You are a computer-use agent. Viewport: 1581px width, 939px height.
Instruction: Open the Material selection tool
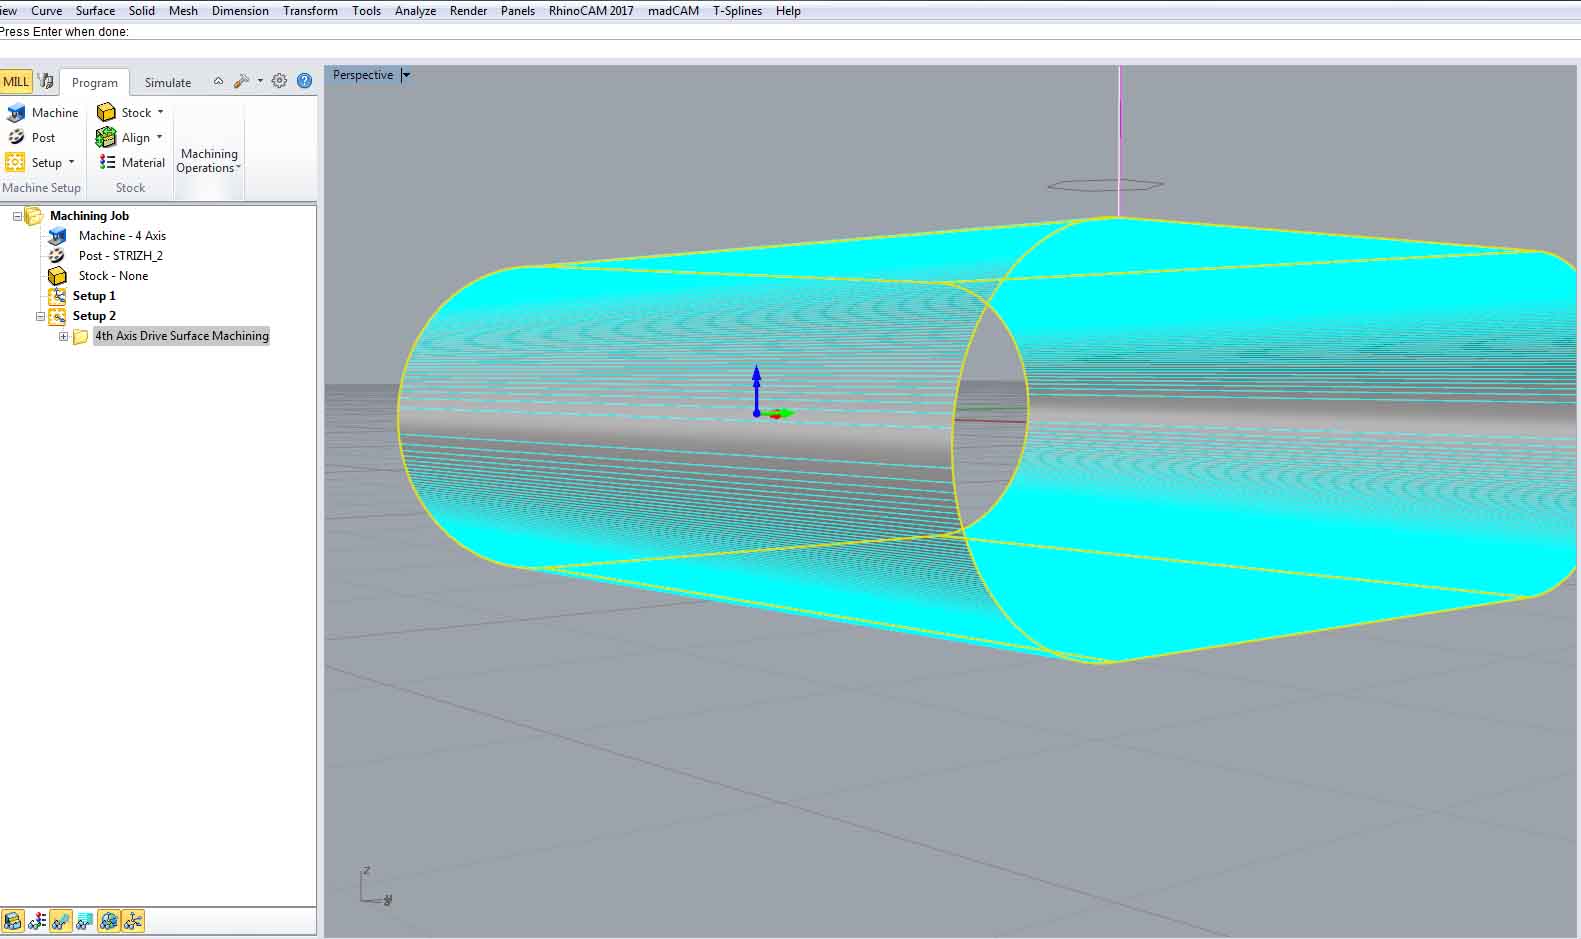pyautogui.click(x=132, y=163)
